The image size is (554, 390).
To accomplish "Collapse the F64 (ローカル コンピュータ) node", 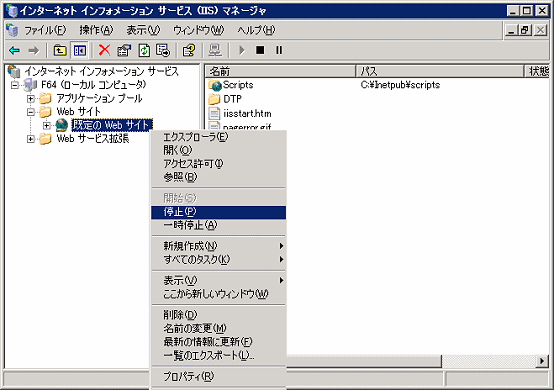I will (x=14, y=85).
